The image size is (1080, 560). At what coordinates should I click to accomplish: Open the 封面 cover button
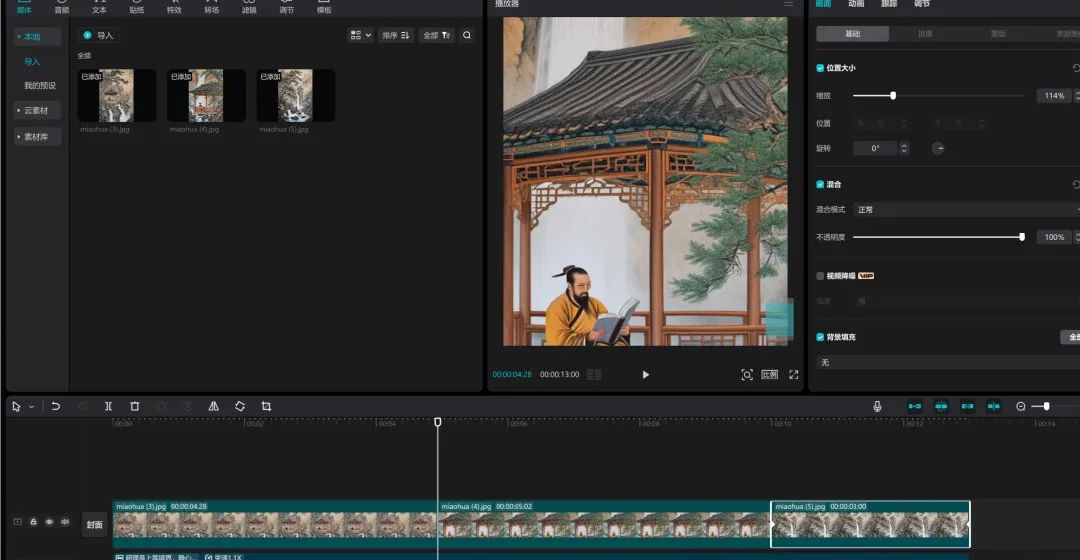94,525
